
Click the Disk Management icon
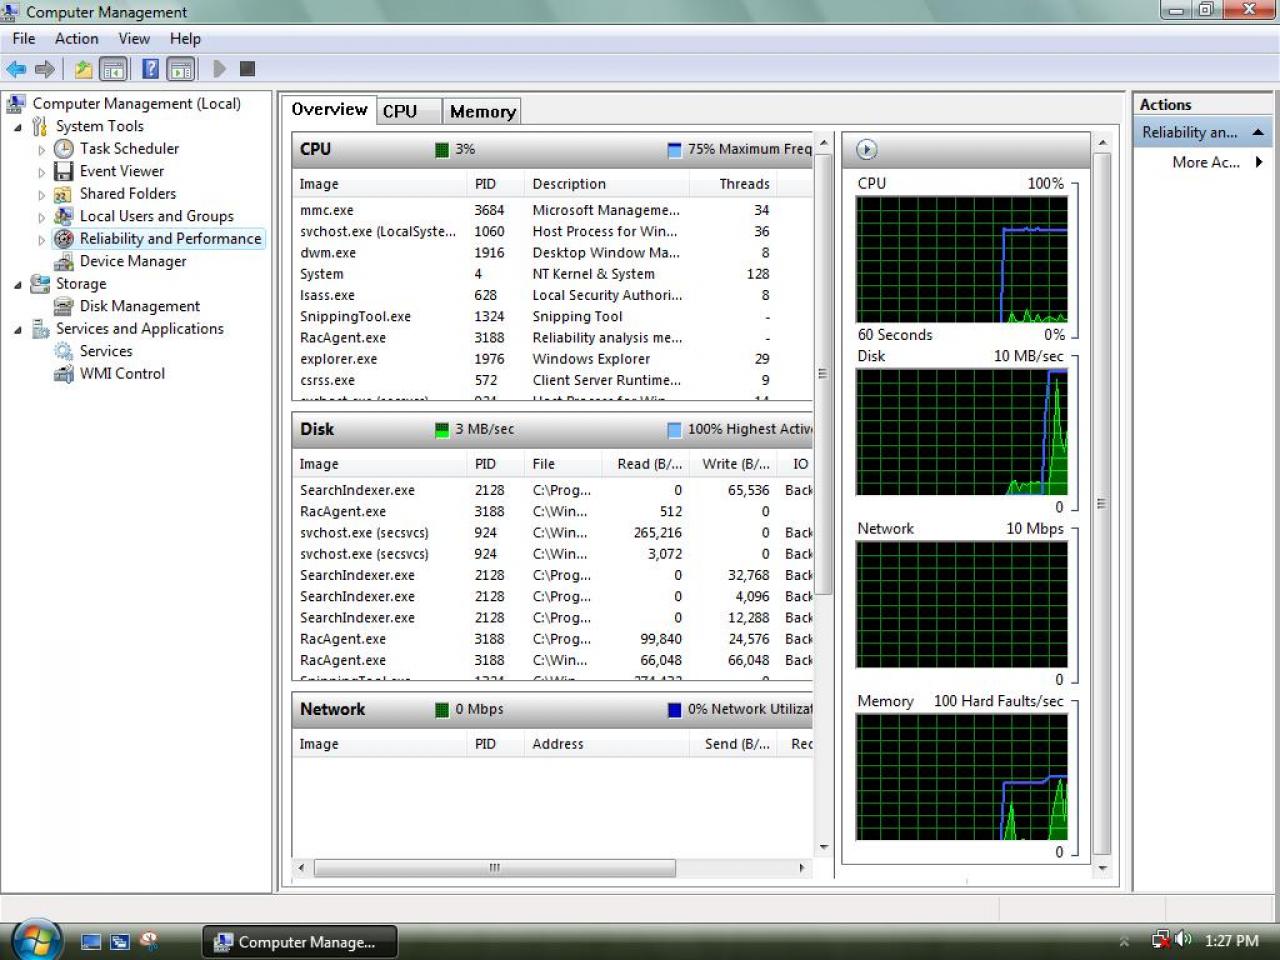click(x=64, y=306)
